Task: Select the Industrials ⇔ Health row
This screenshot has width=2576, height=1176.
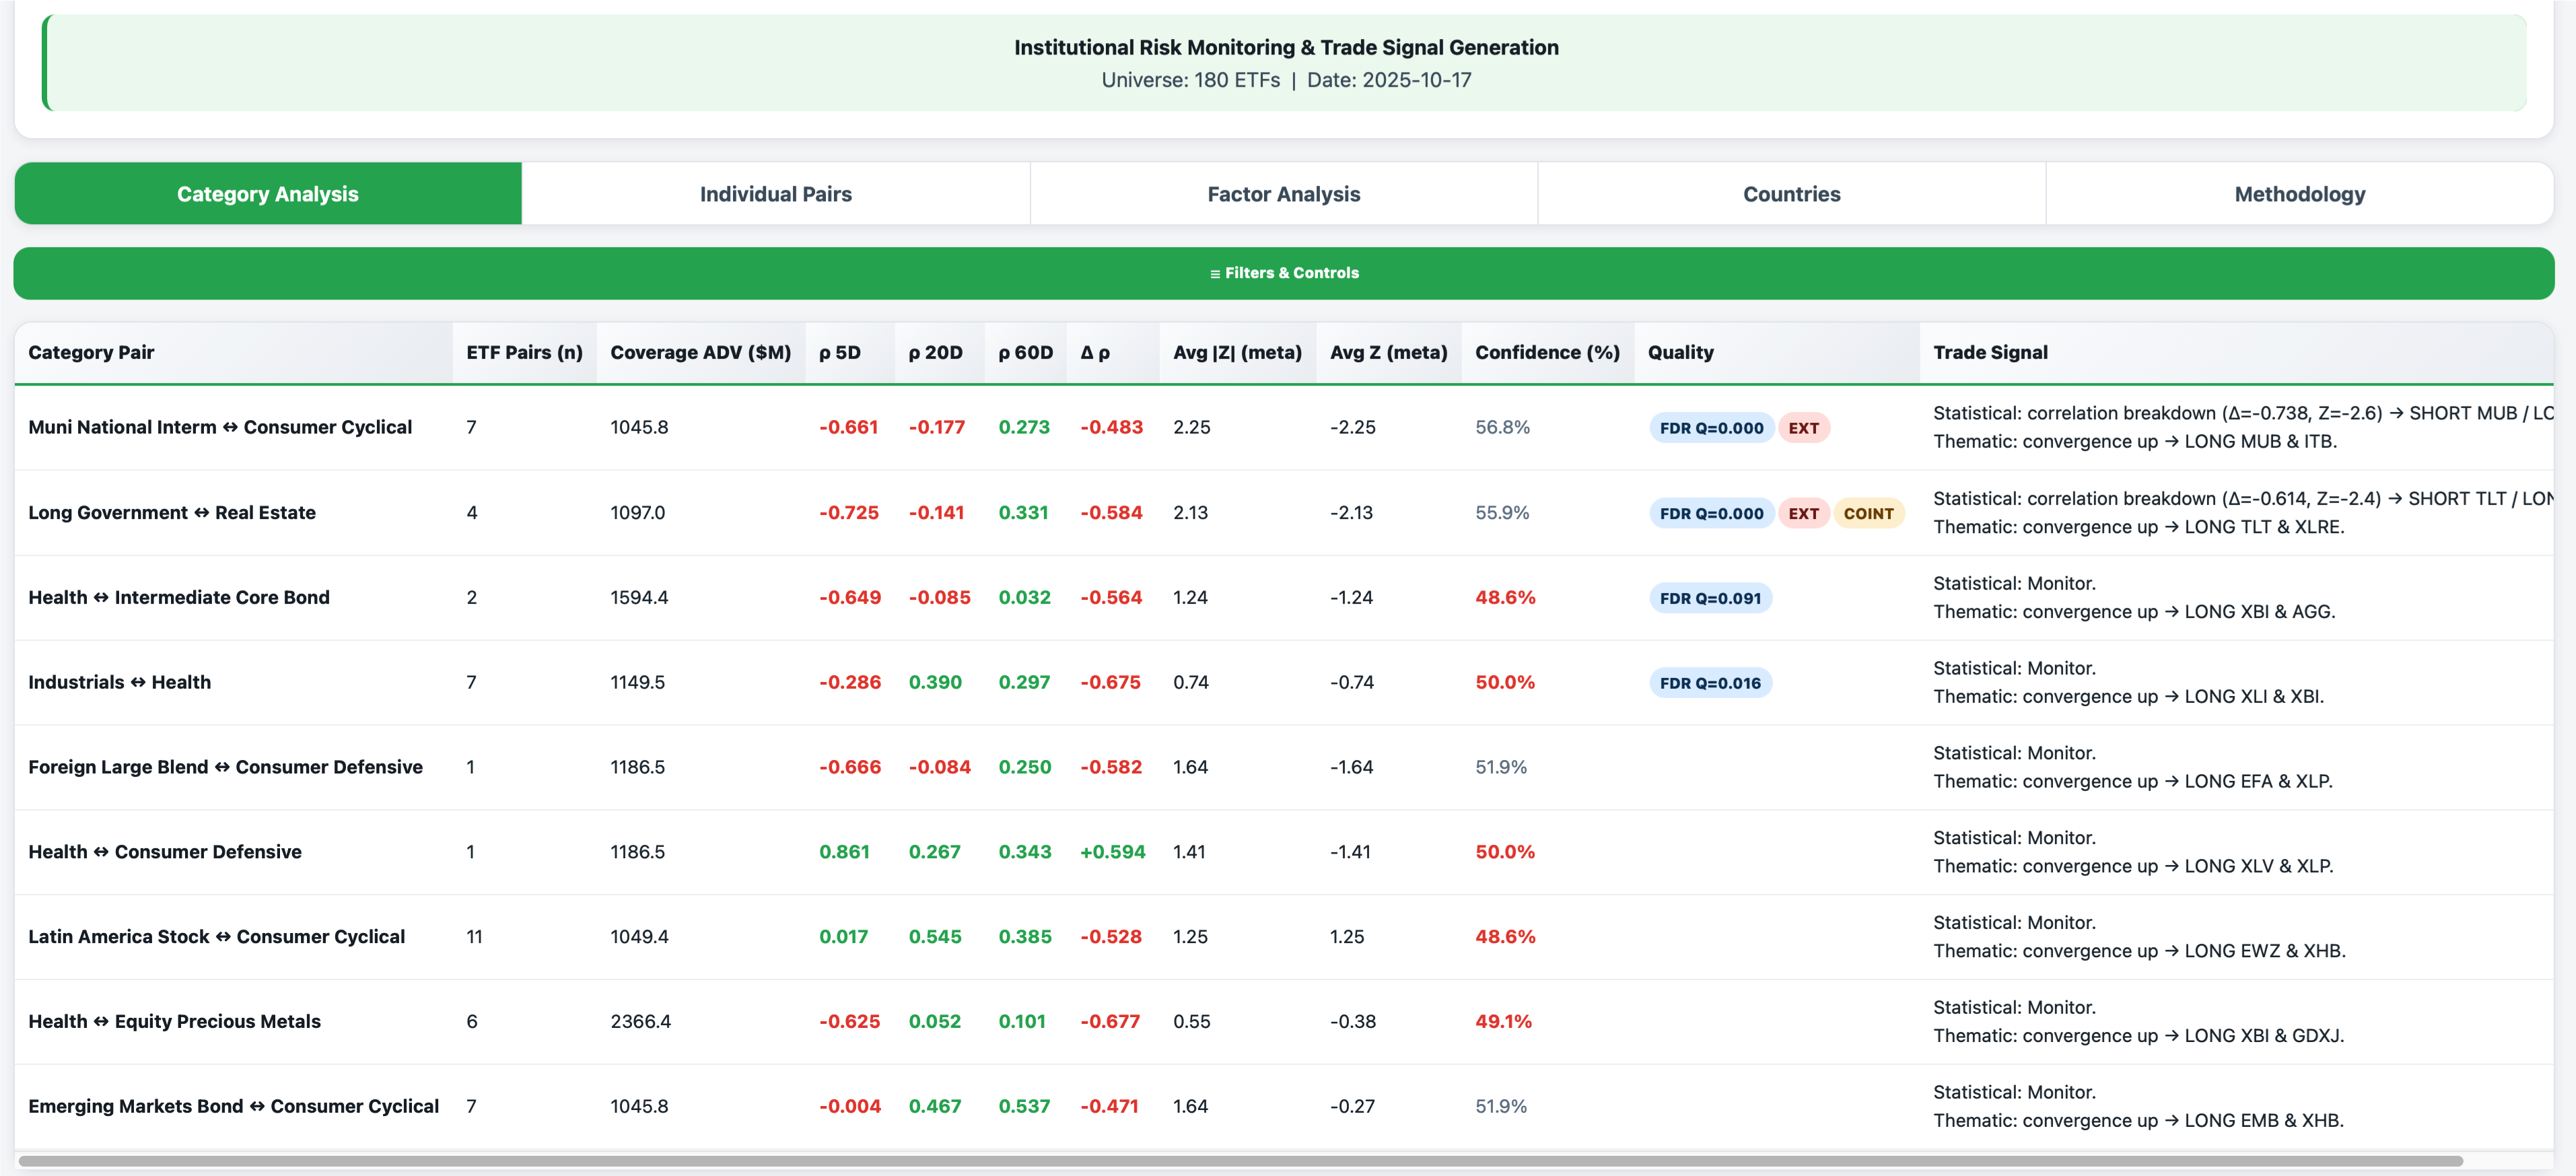Action: click(120, 682)
